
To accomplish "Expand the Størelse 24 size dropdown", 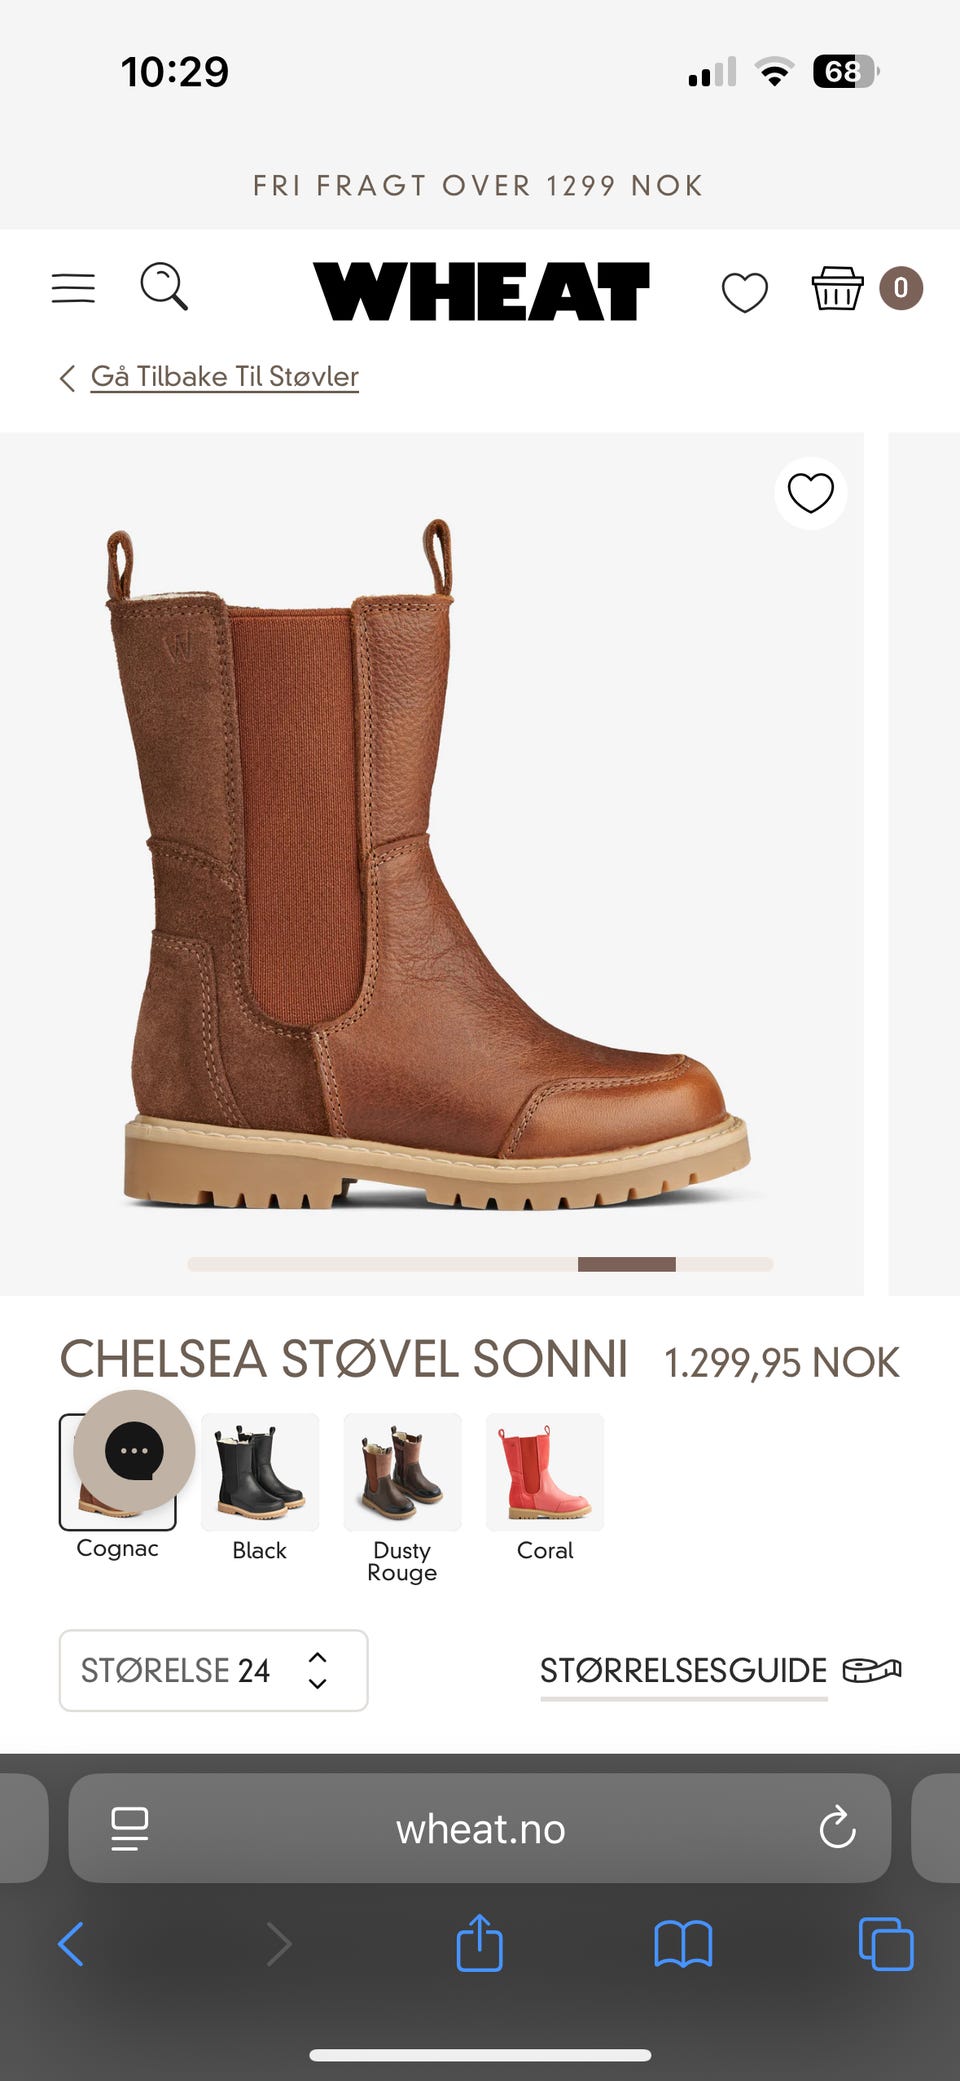I will [x=214, y=1670].
